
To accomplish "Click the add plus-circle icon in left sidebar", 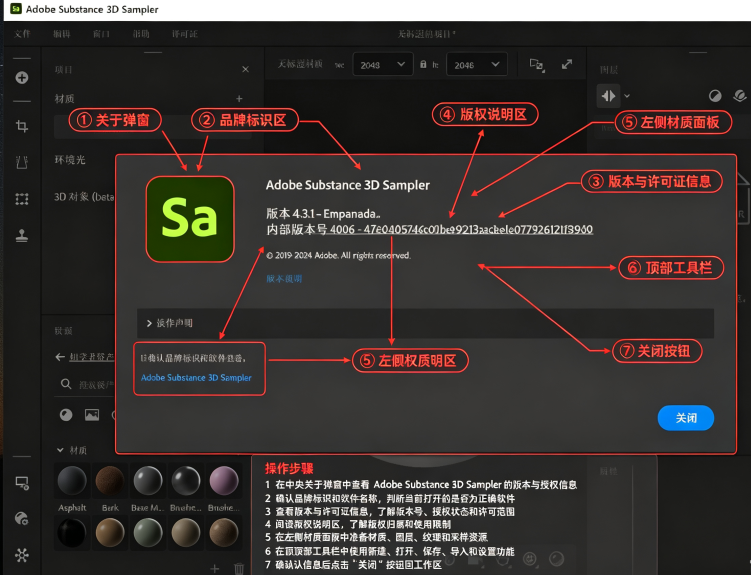I will coord(22,78).
